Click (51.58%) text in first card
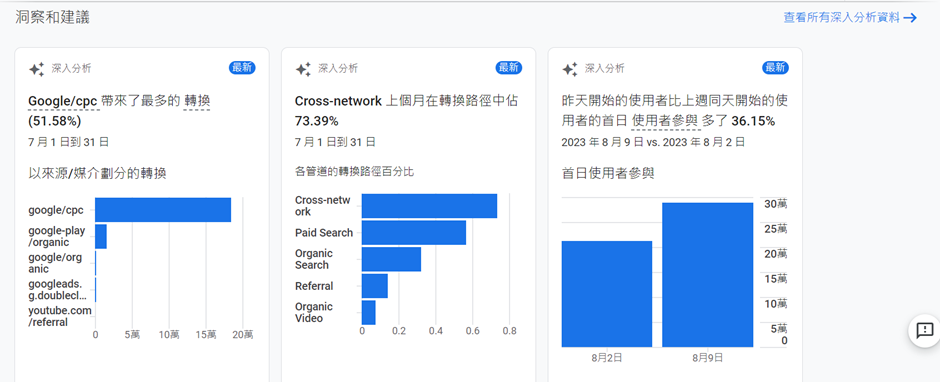940x382 pixels. tap(55, 121)
